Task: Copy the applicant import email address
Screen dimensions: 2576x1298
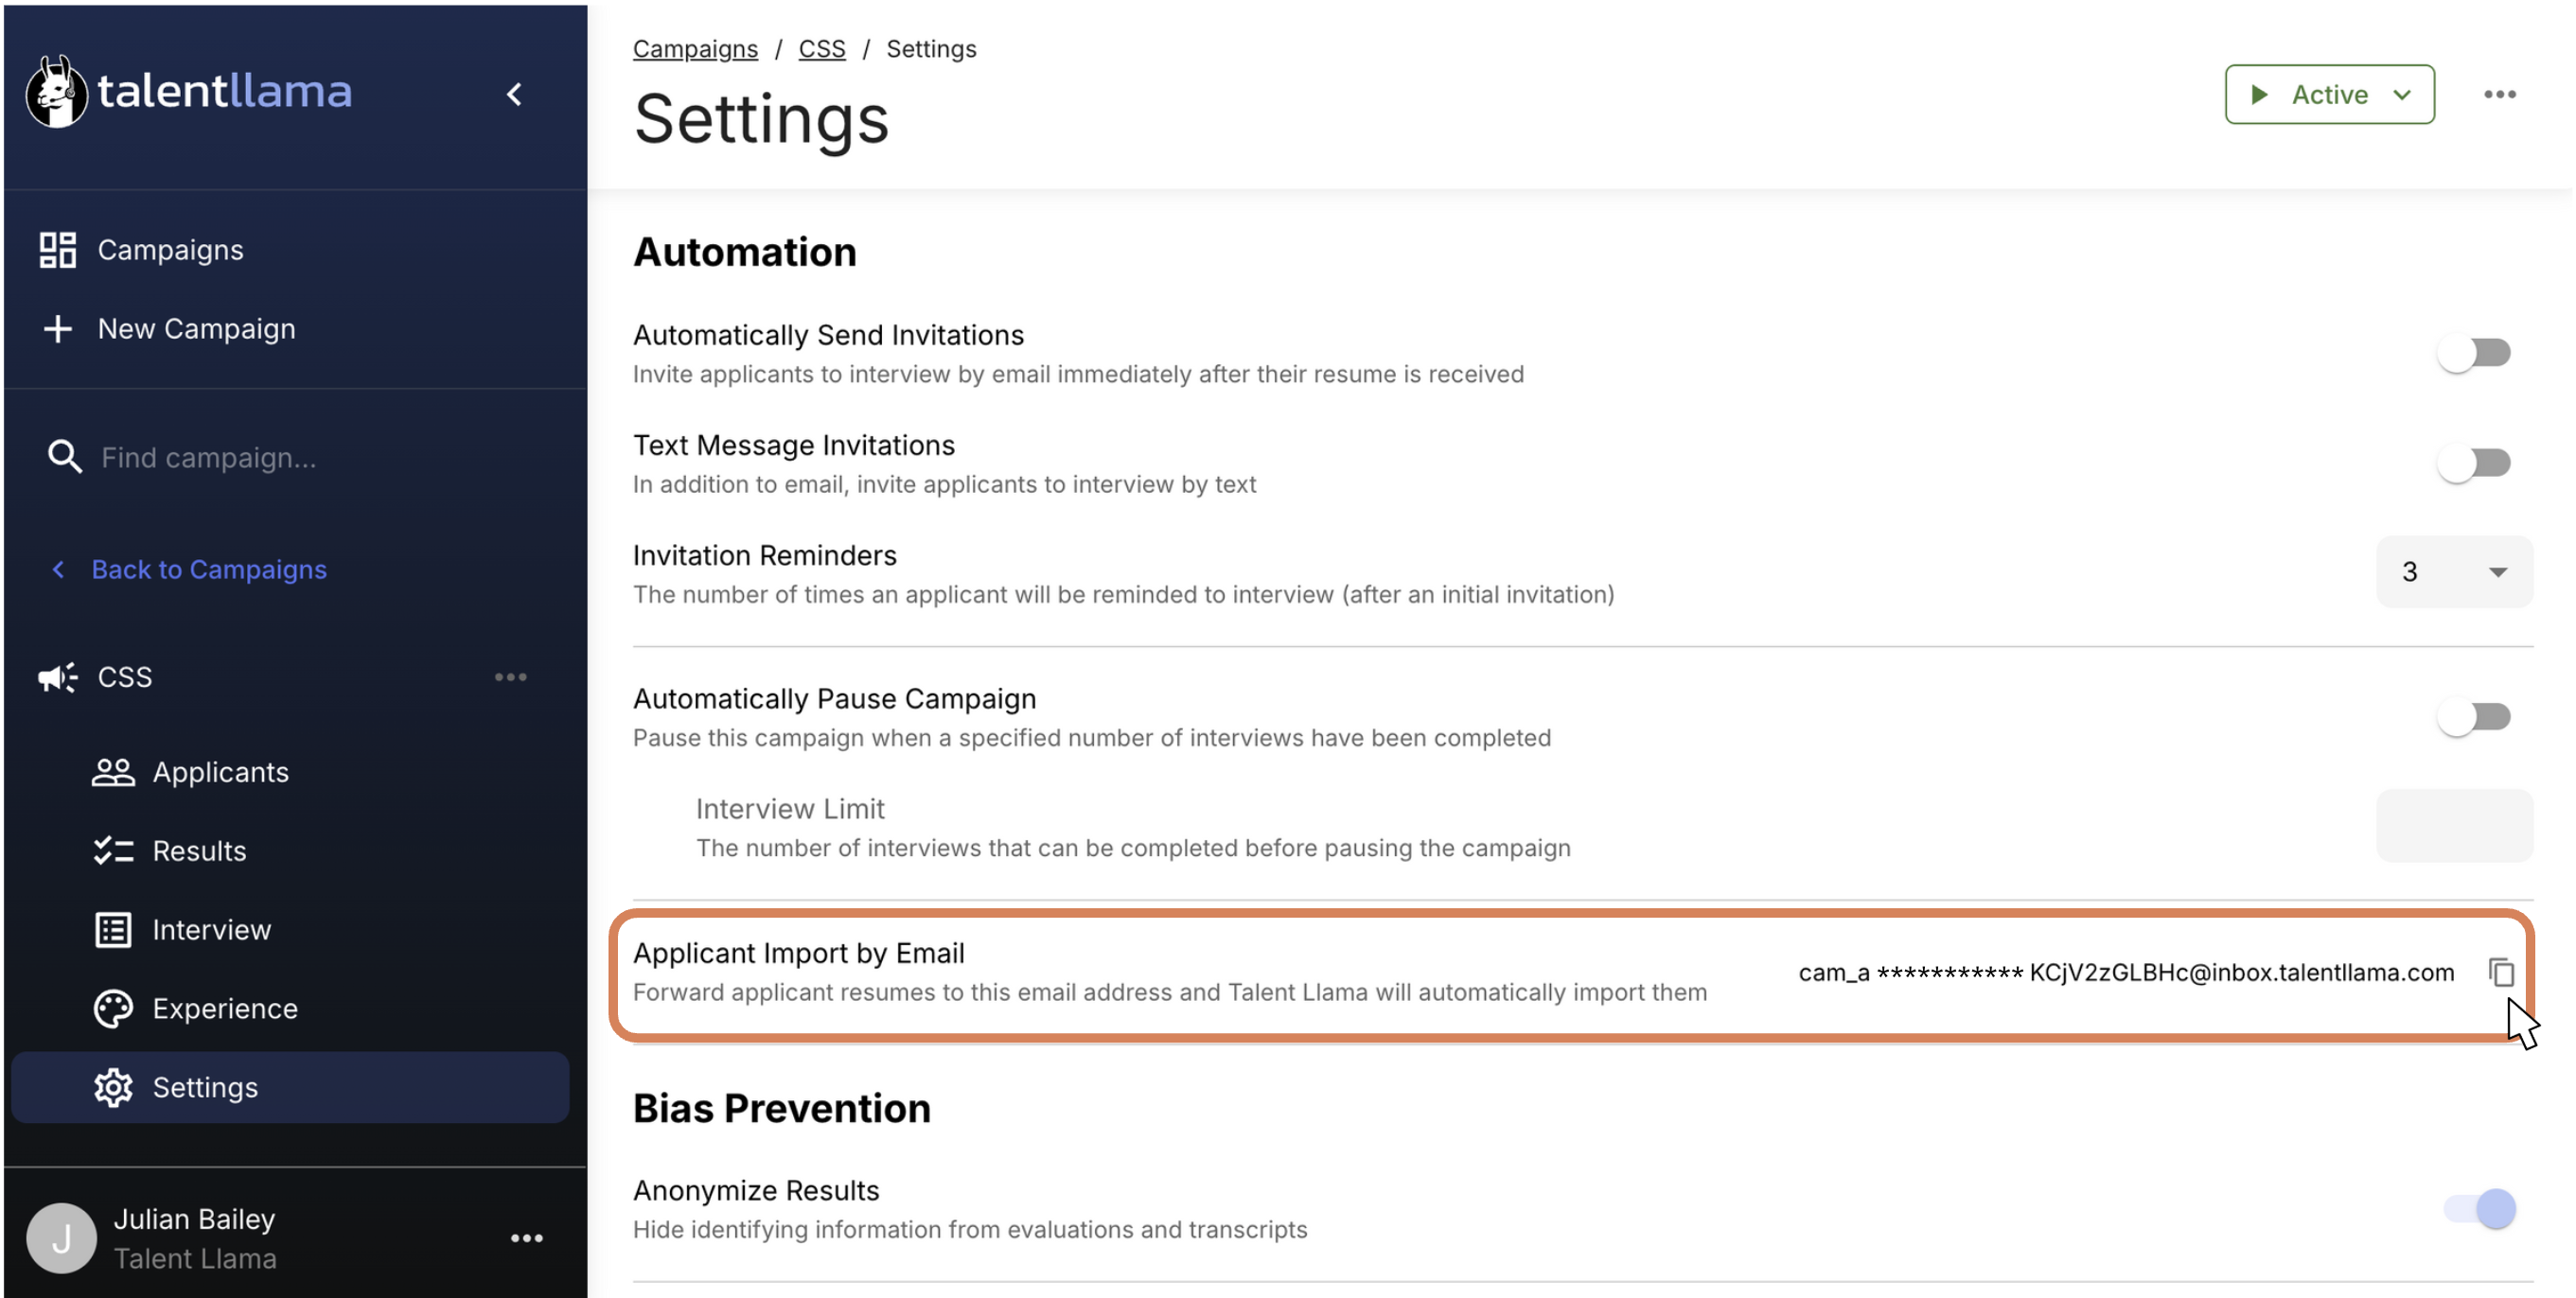Action: tap(2500, 972)
